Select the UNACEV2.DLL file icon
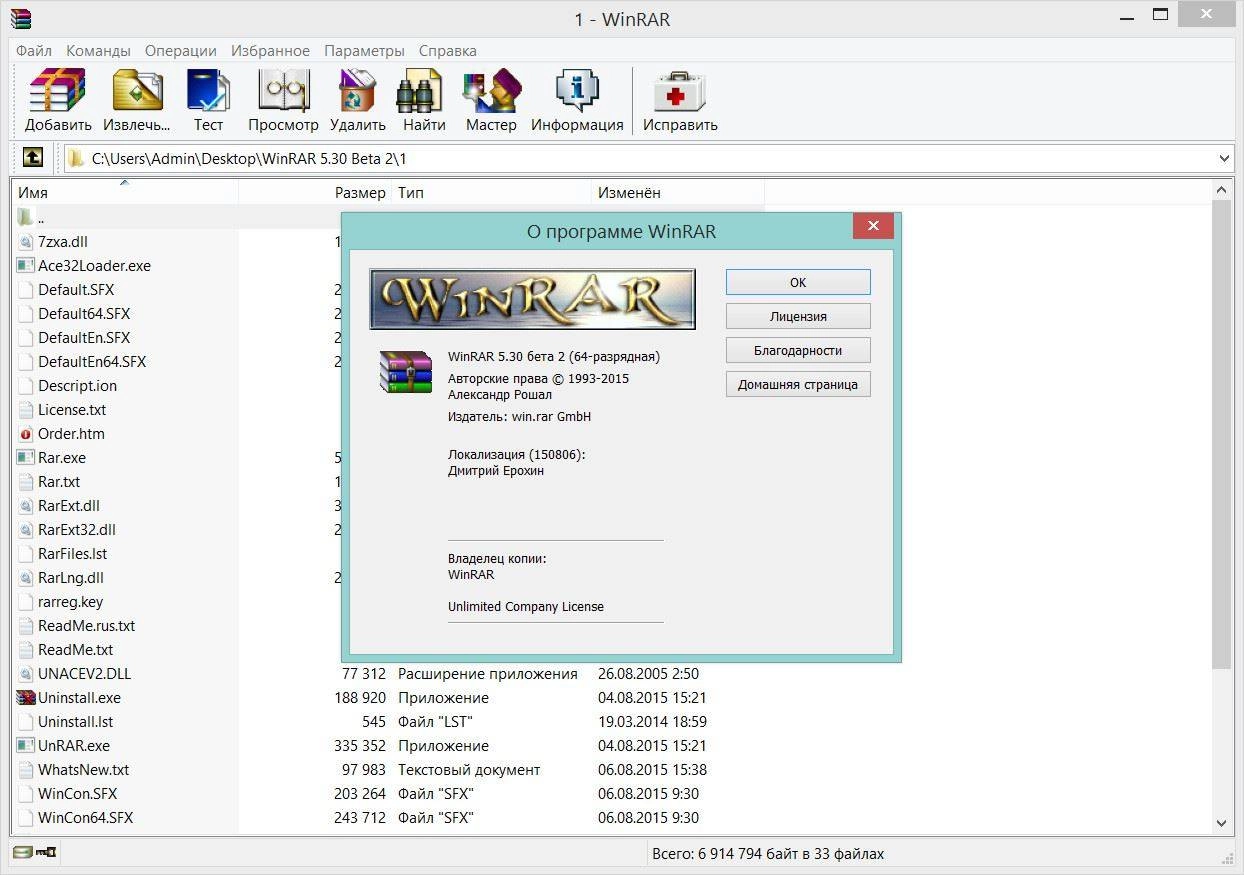This screenshot has height=875, width=1244. [x=26, y=674]
